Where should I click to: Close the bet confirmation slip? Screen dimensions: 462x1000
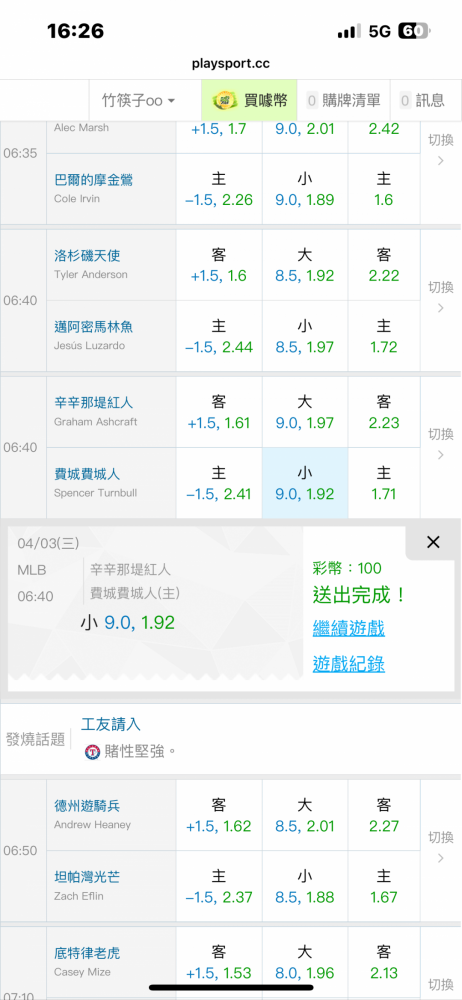click(x=433, y=542)
